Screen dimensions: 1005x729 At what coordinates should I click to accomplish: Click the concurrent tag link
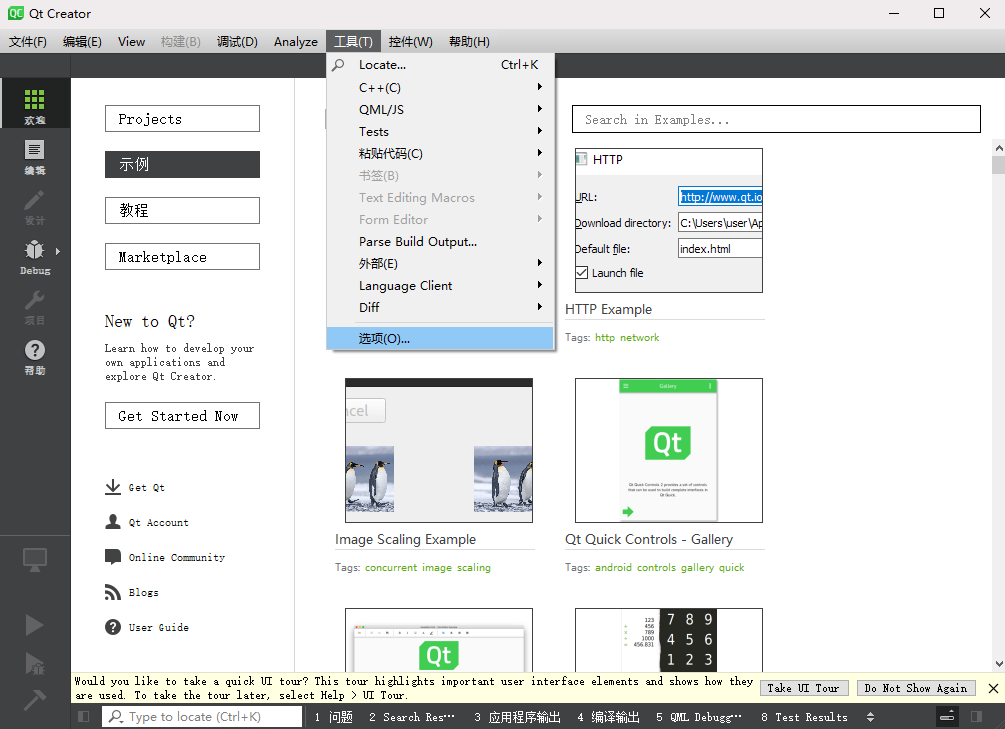[x=391, y=567]
